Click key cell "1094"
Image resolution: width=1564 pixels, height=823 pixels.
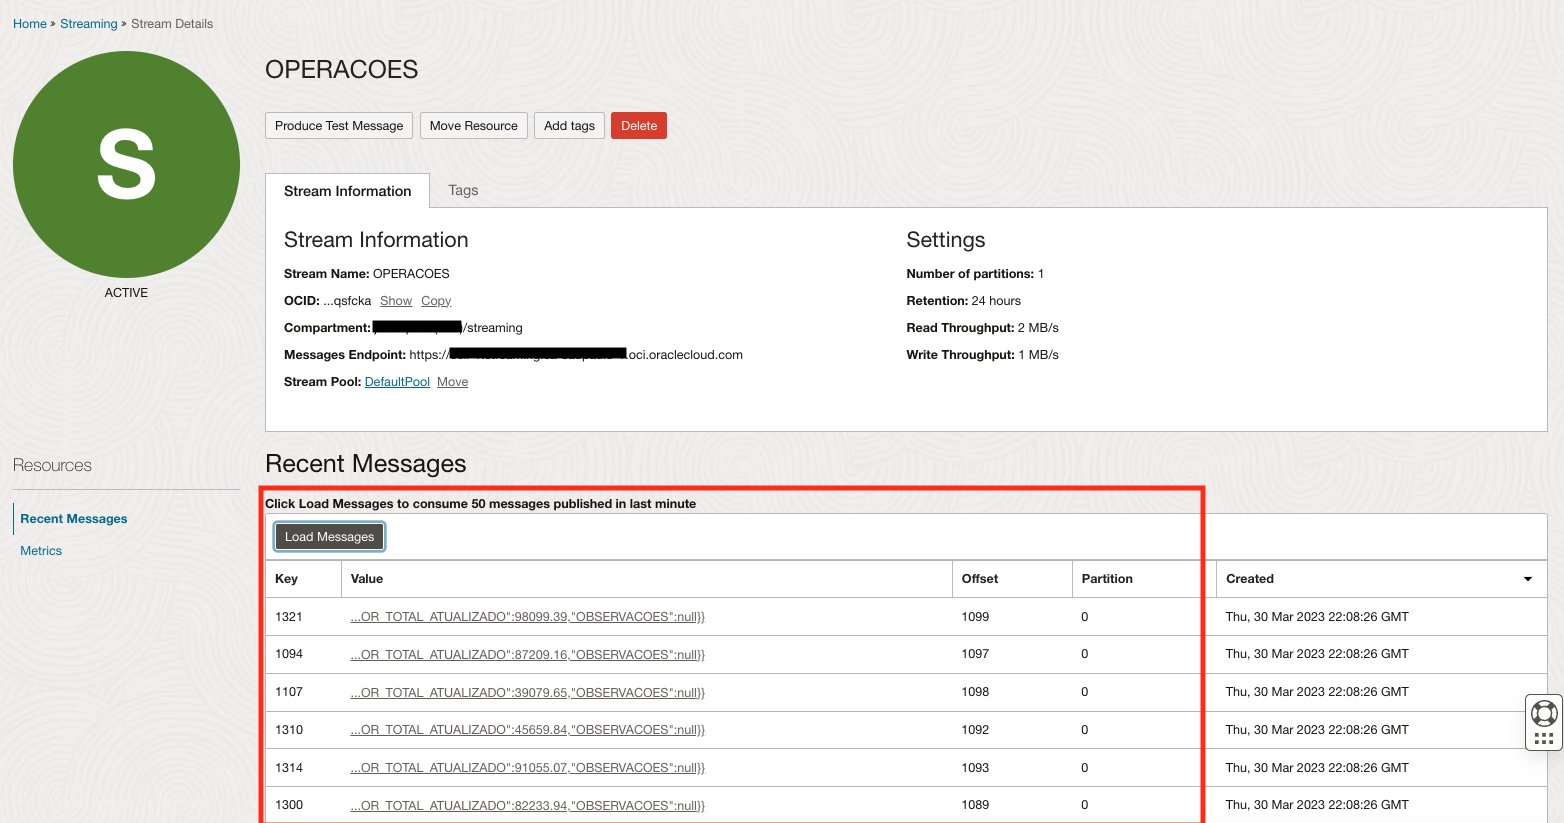tap(289, 654)
